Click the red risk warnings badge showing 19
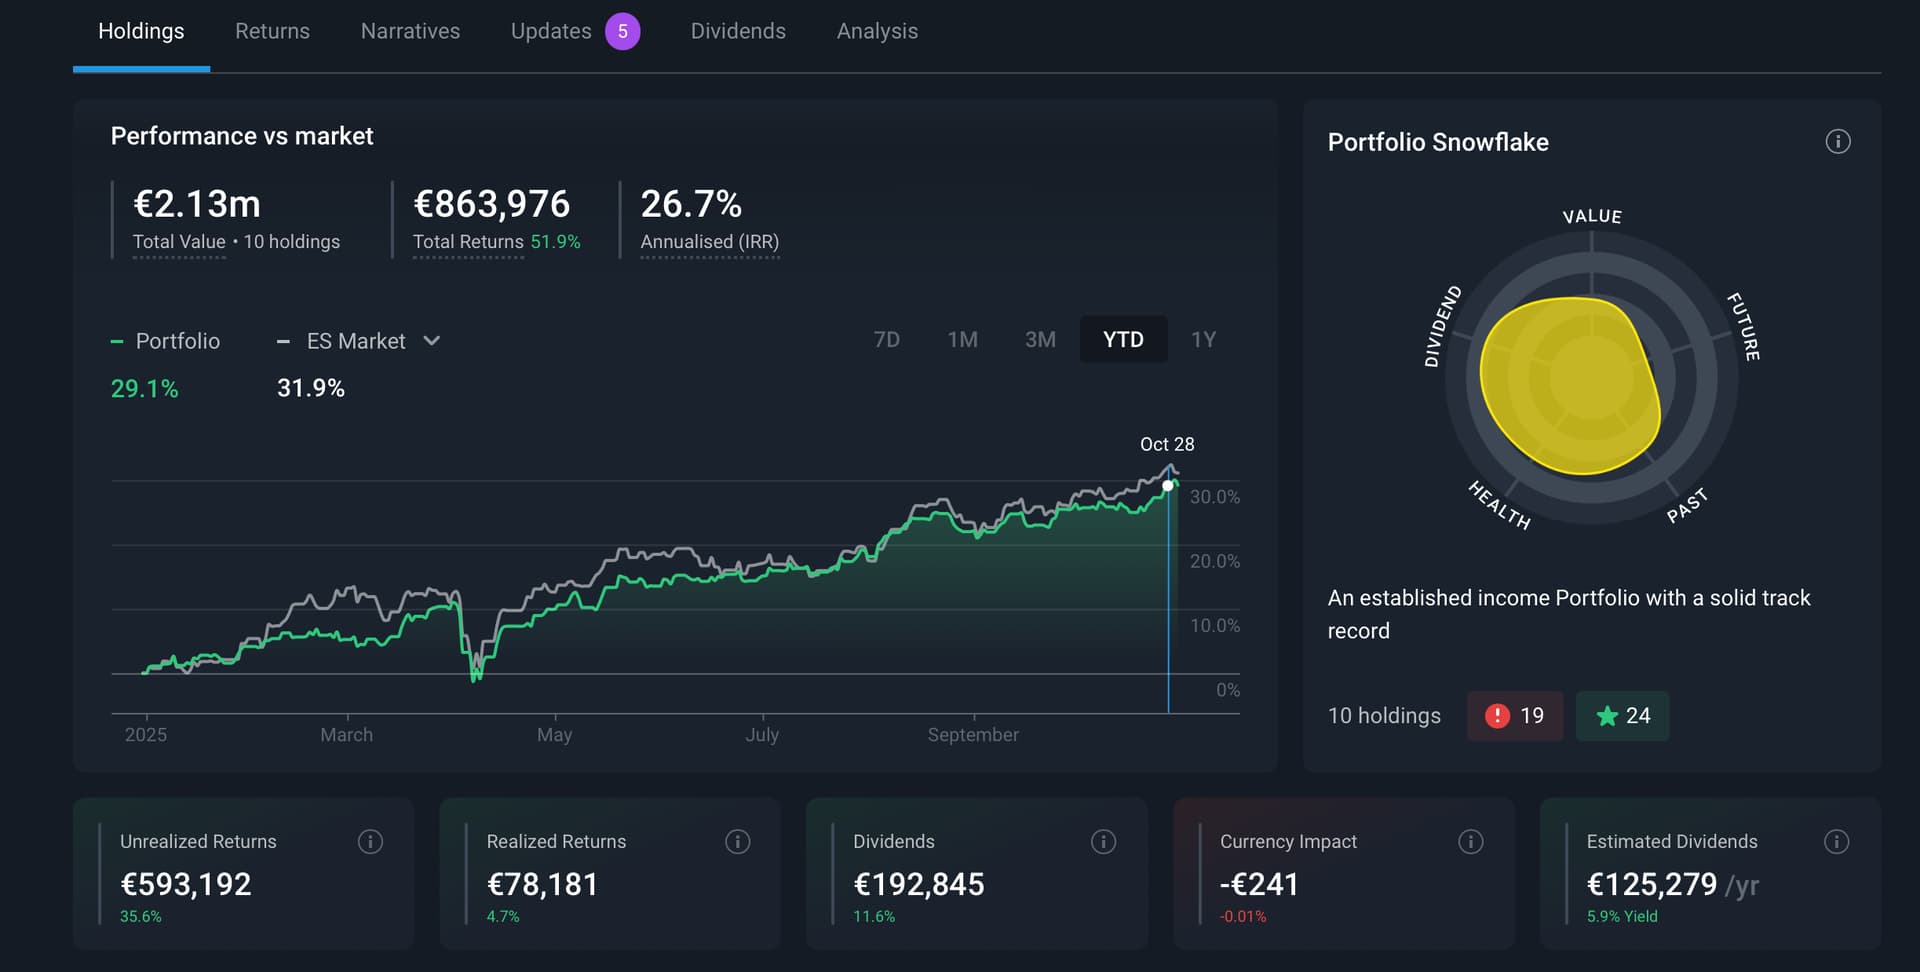The height and width of the screenshot is (972, 1920). pos(1514,716)
